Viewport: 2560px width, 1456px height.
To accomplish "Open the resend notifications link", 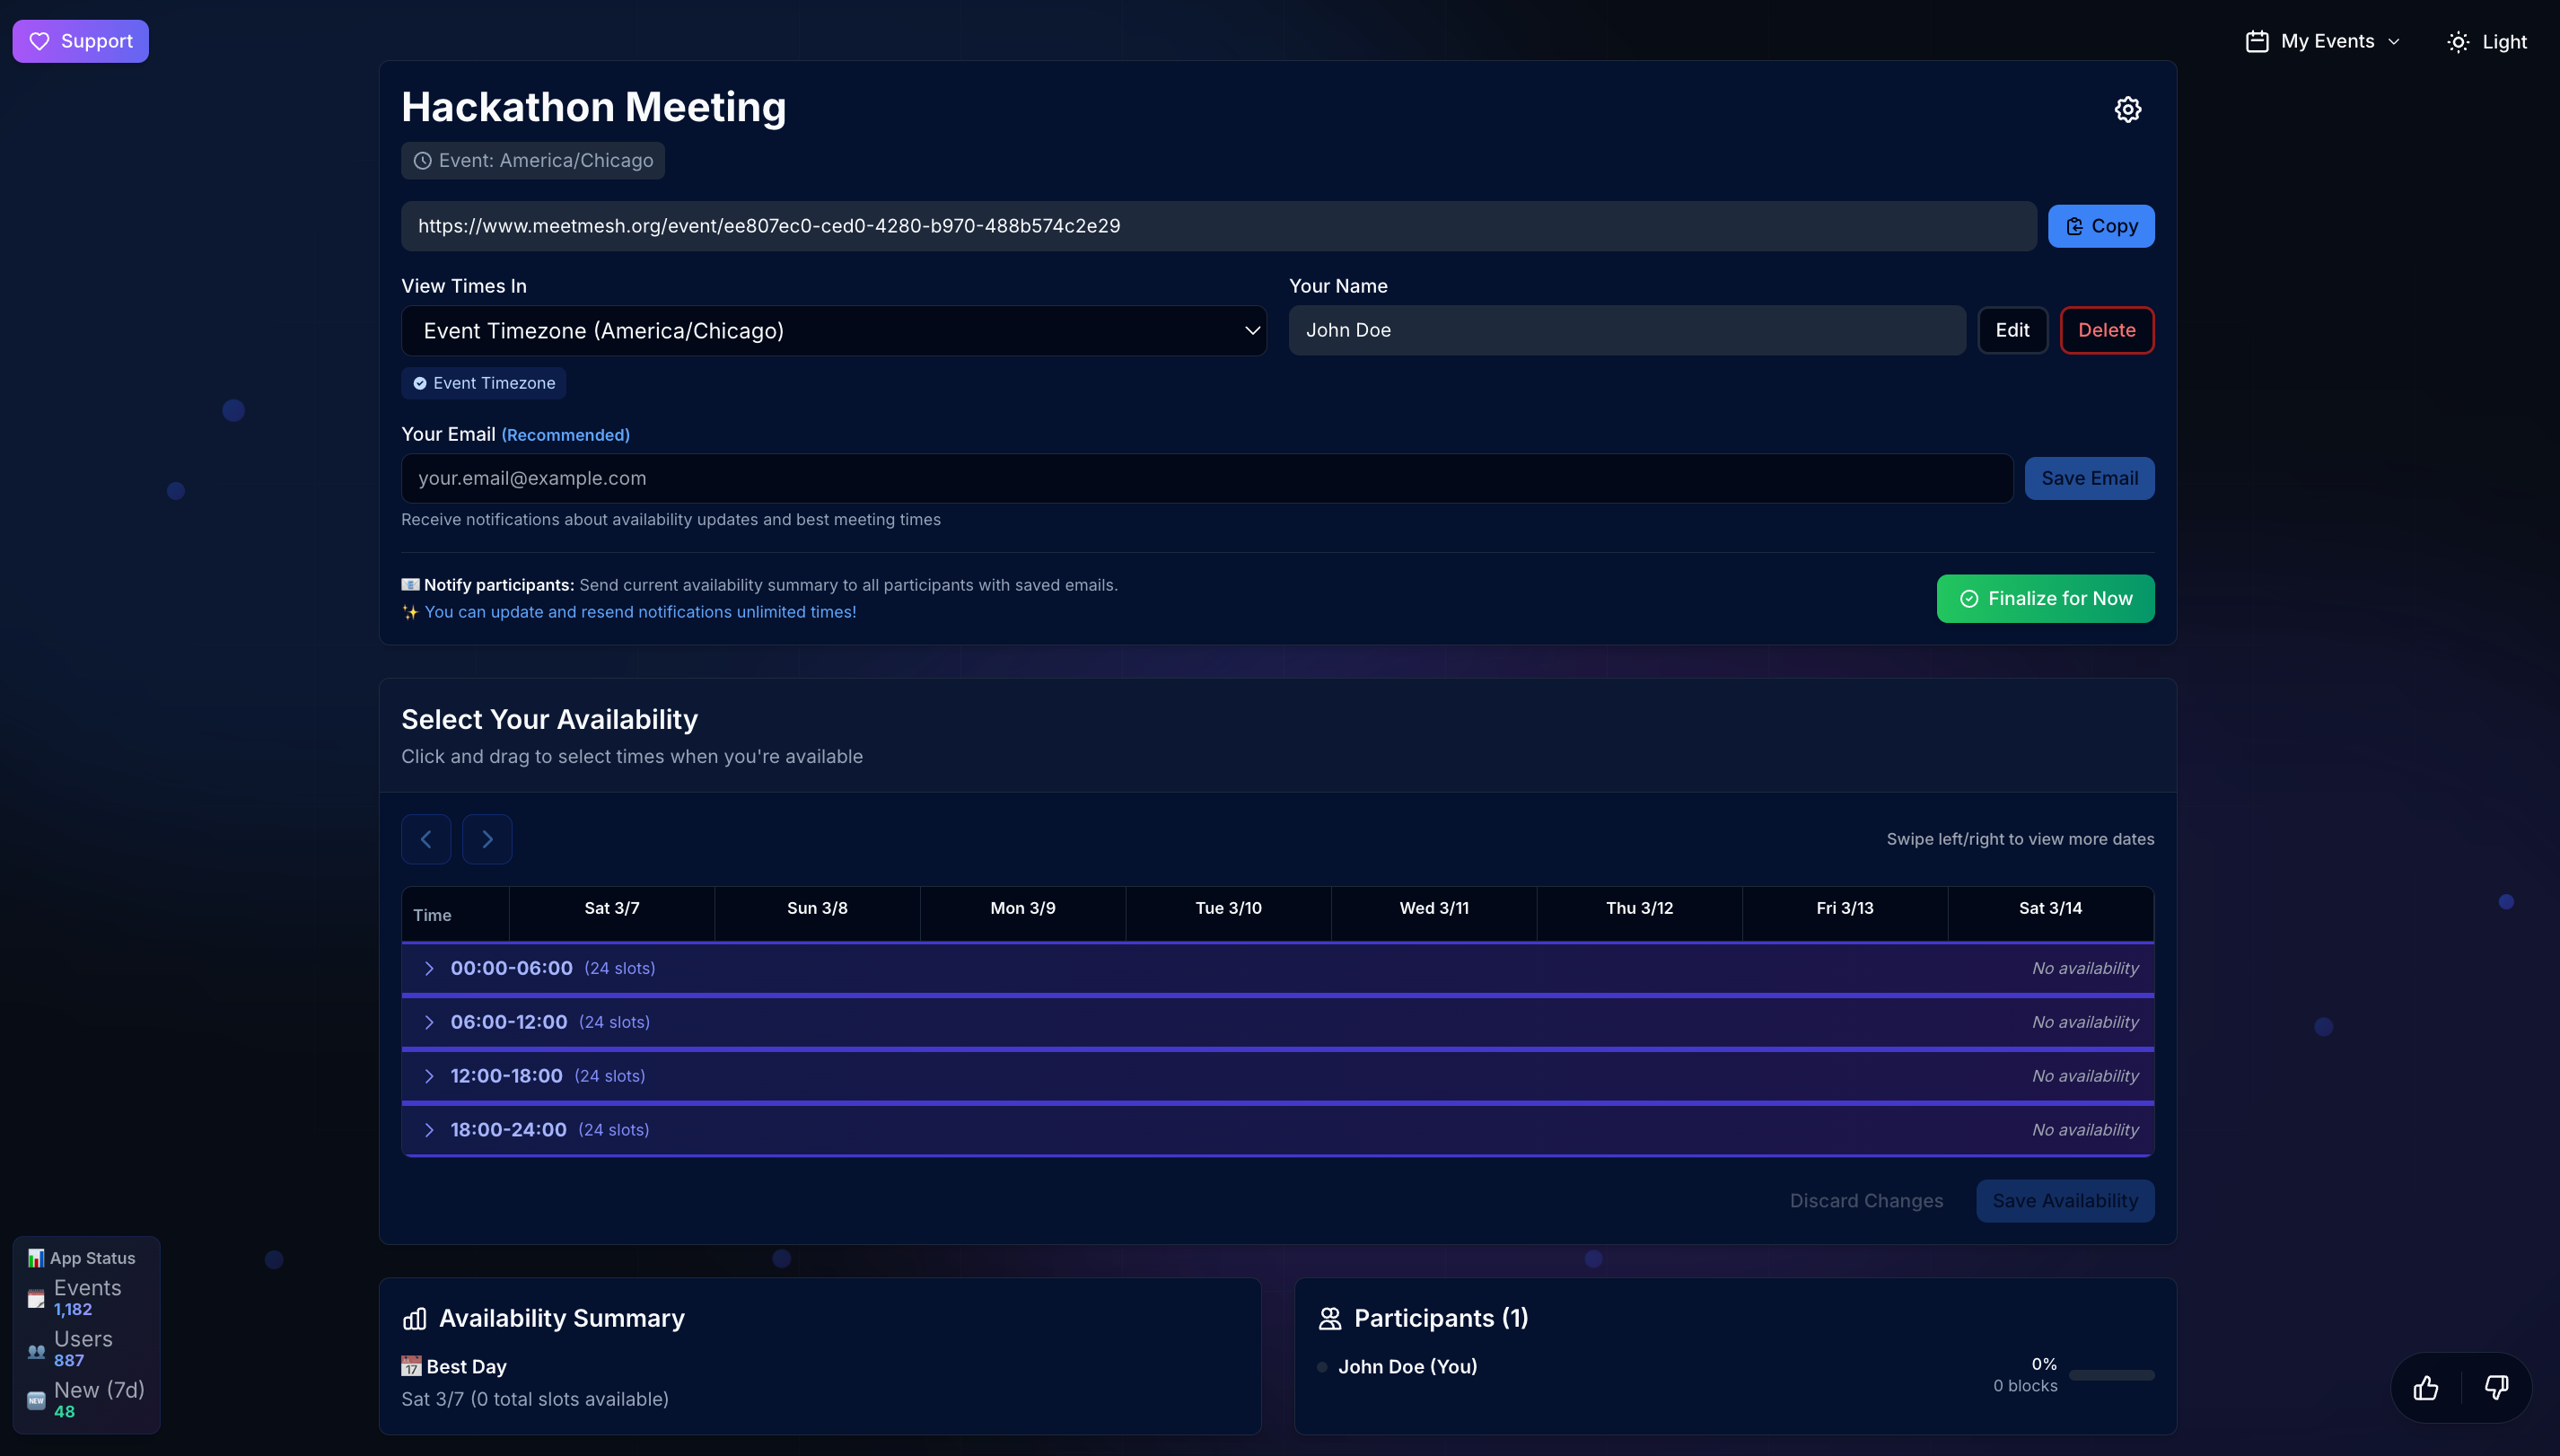I will (x=640, y=611).
